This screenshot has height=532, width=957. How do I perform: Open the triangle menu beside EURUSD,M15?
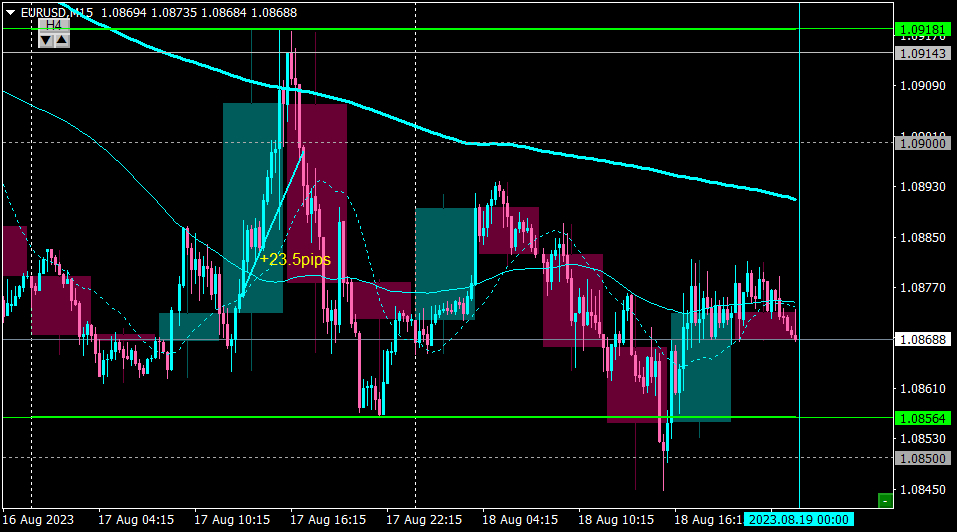click(10, 12)
